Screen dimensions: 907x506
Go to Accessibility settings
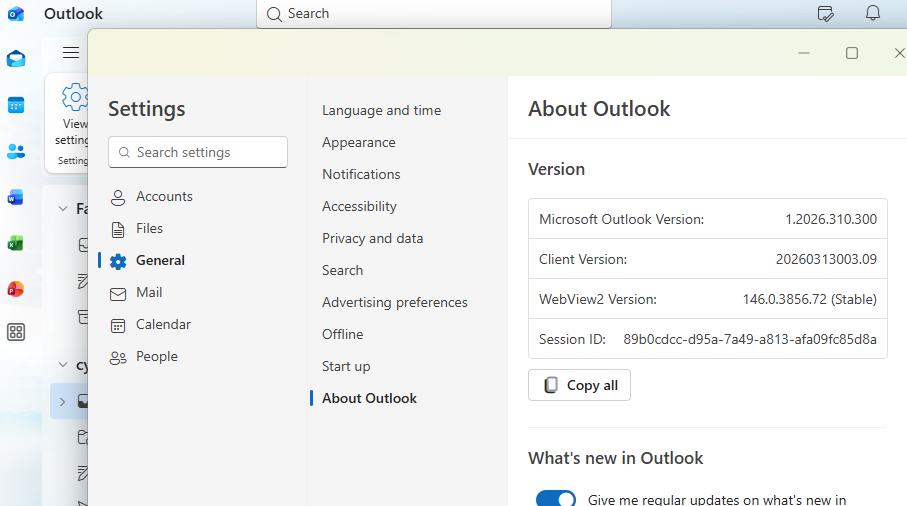[359, 206]
